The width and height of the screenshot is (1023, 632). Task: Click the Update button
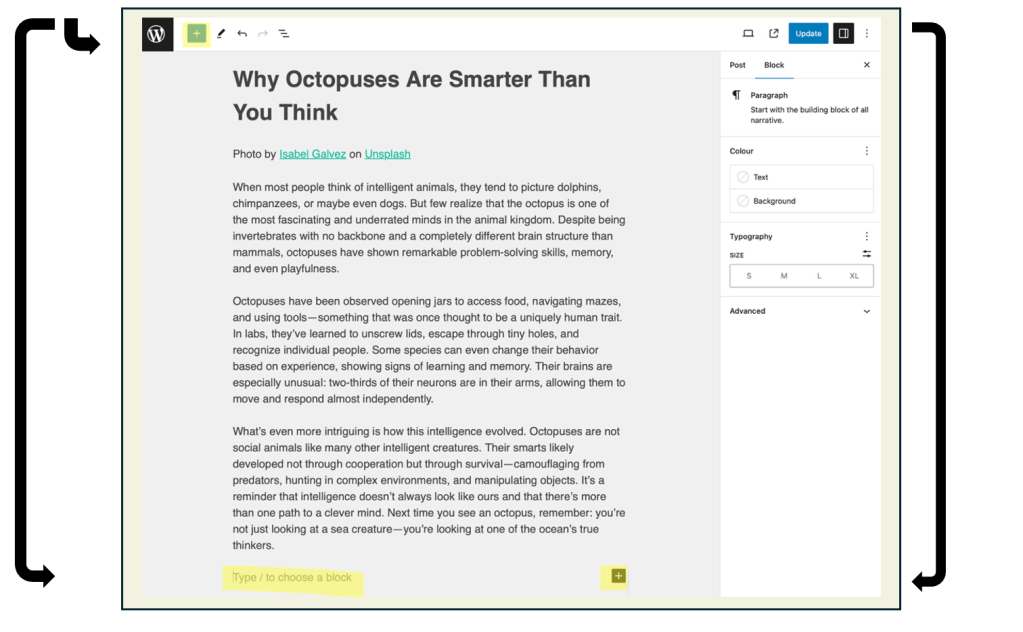tap(808, 34)
